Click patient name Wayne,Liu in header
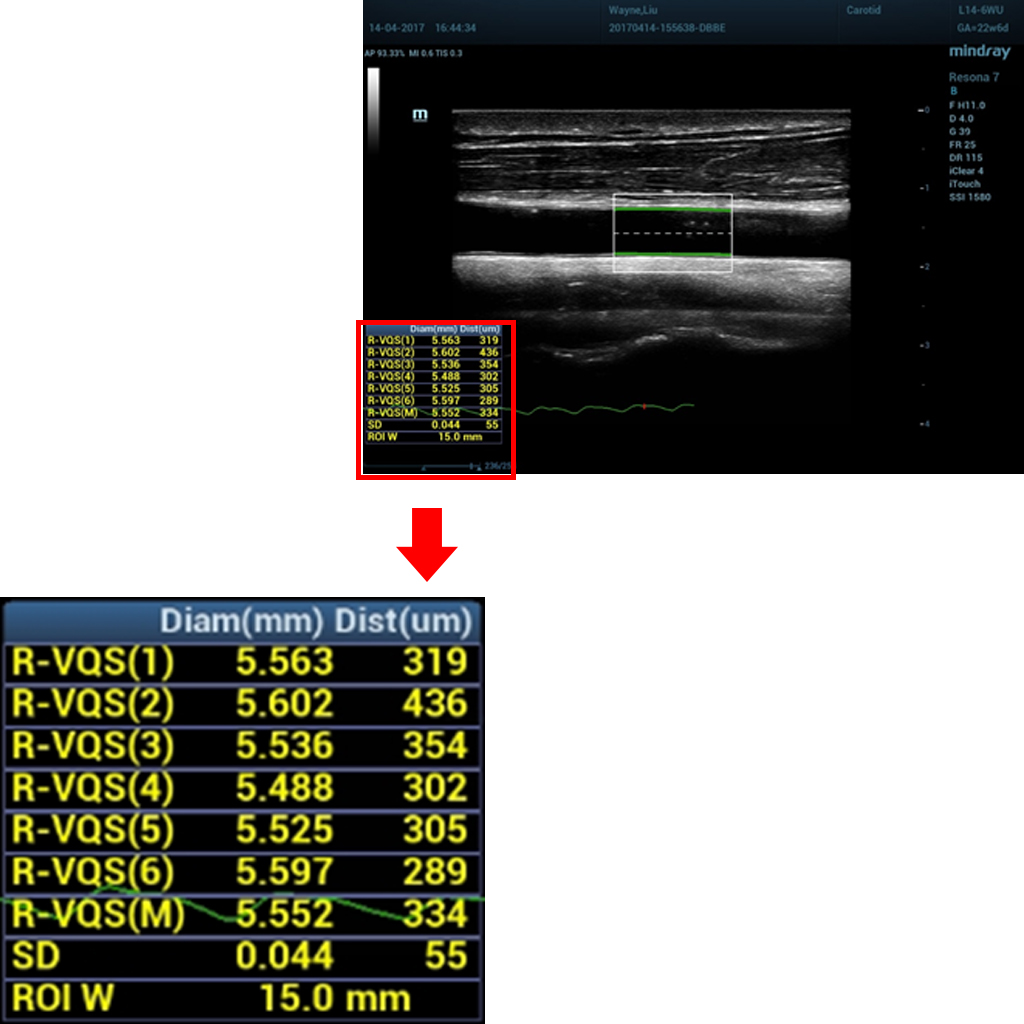Screen dimensions: 1024x1024 (x=632, y=10)
